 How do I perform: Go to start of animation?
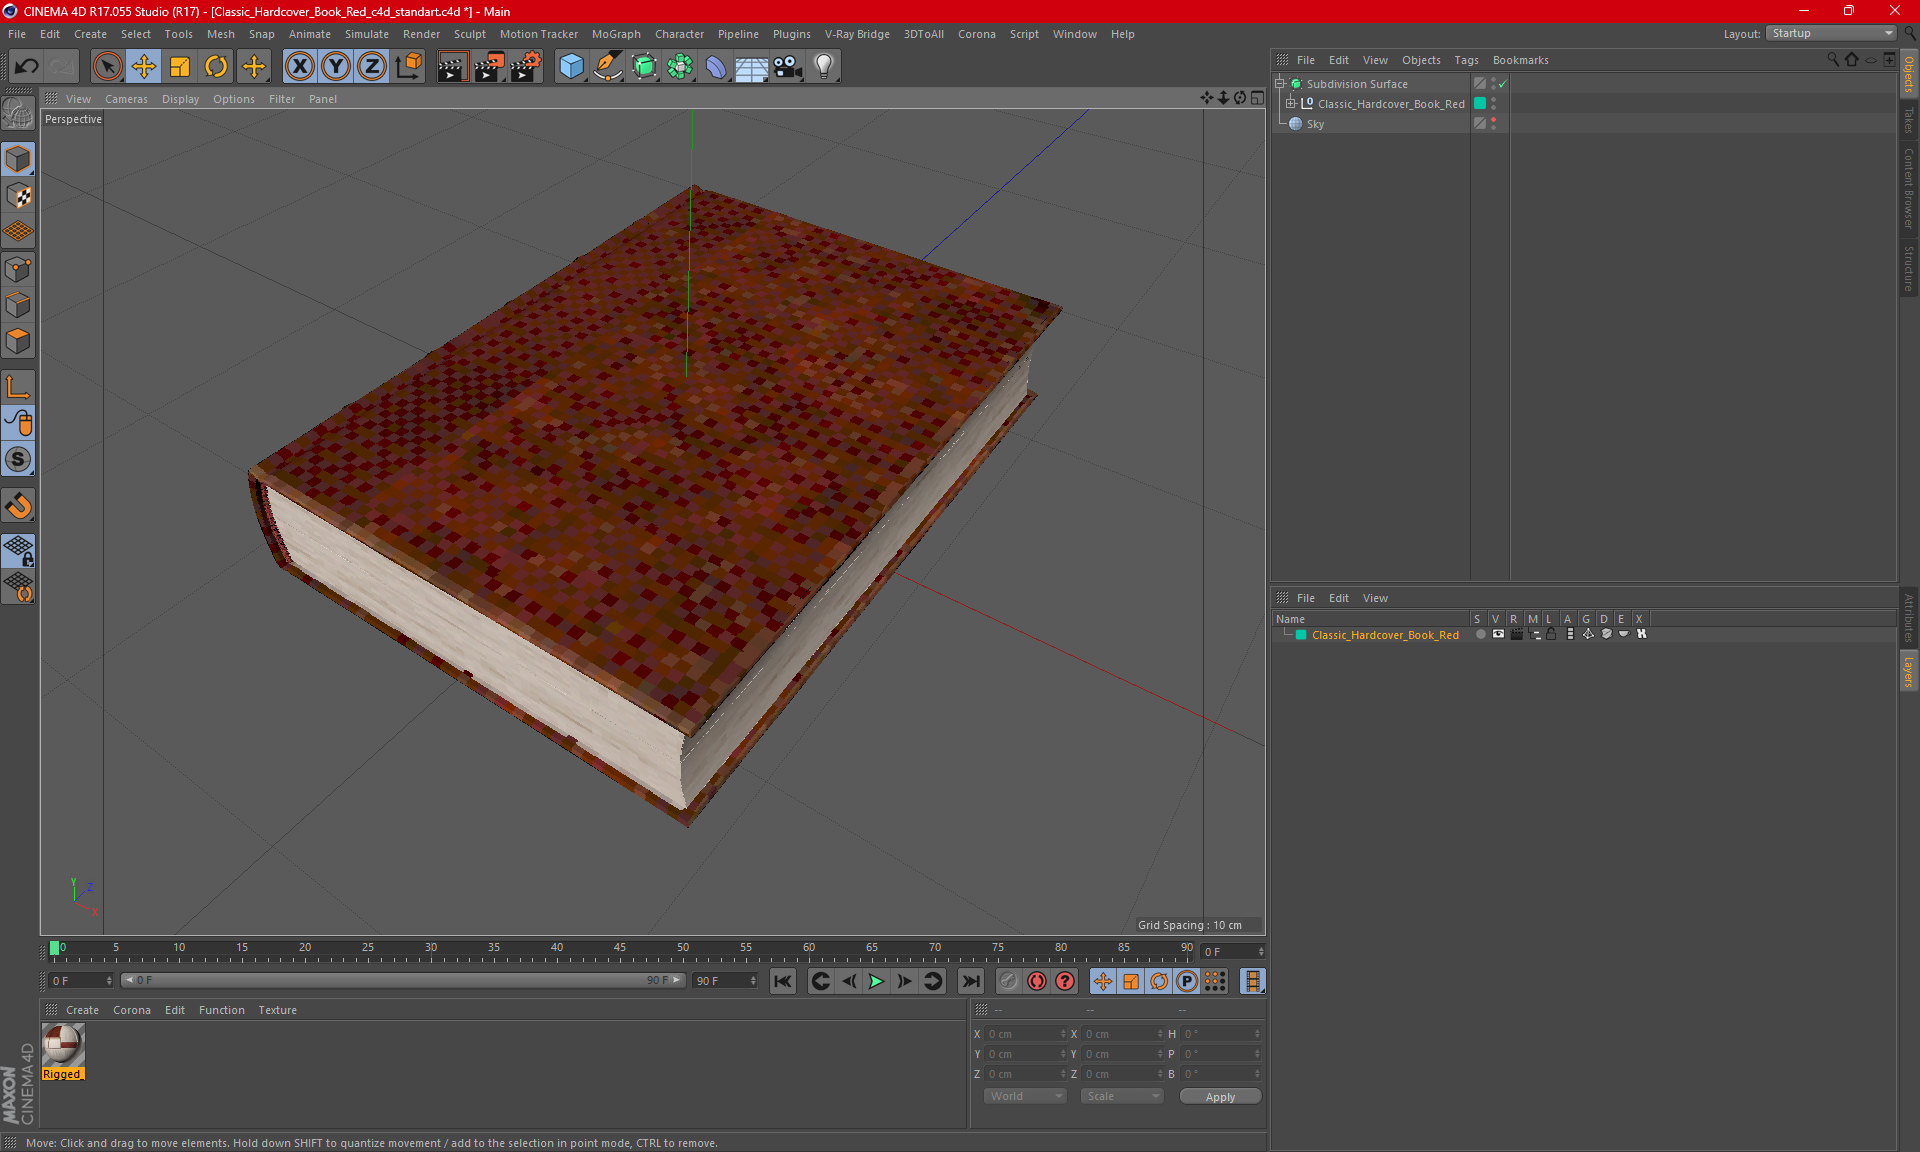[783, 981]
